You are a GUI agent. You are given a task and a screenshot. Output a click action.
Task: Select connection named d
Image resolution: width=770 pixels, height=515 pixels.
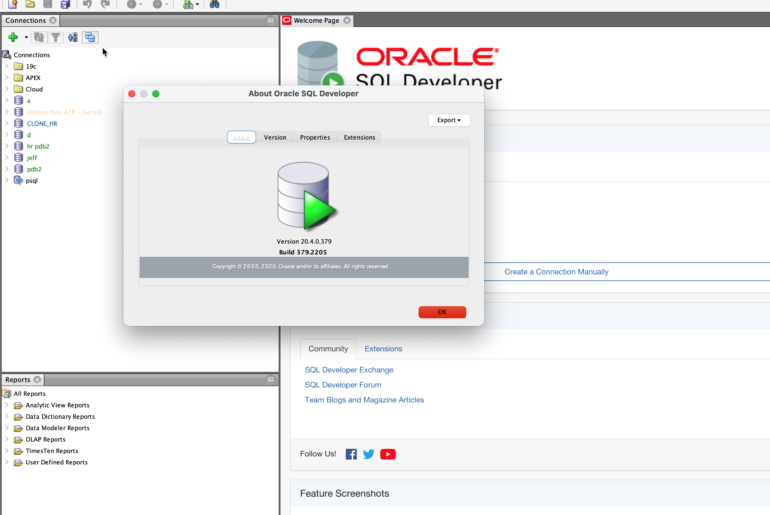click(x=28, y=135)
